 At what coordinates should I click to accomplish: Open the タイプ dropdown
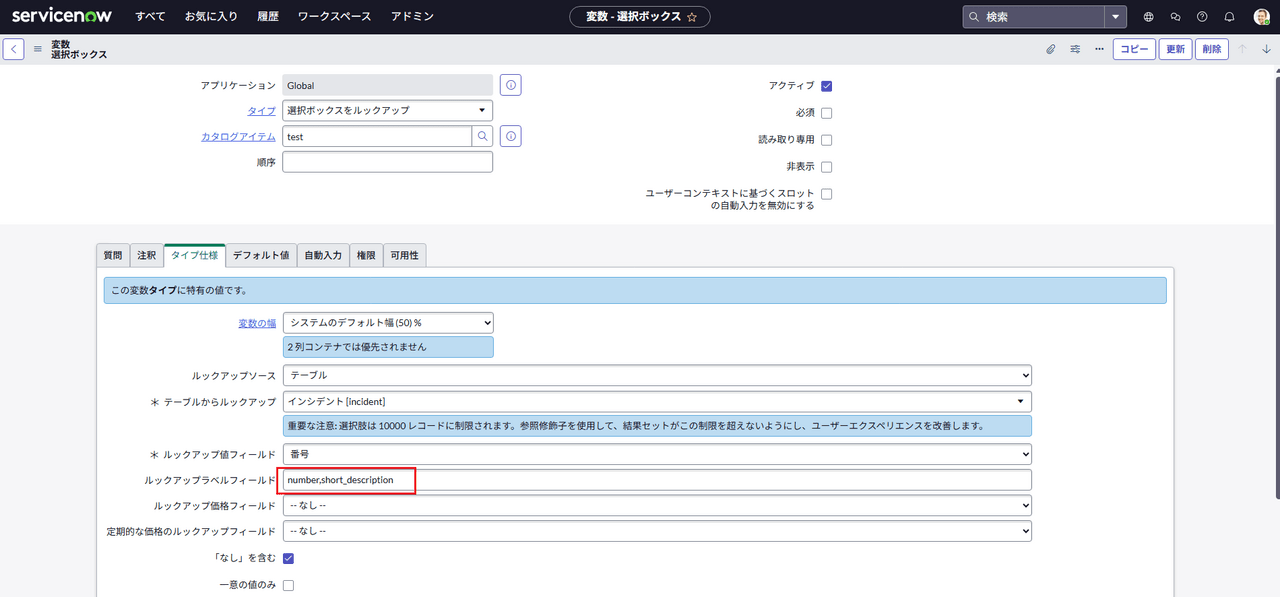(x=387, y=110)
